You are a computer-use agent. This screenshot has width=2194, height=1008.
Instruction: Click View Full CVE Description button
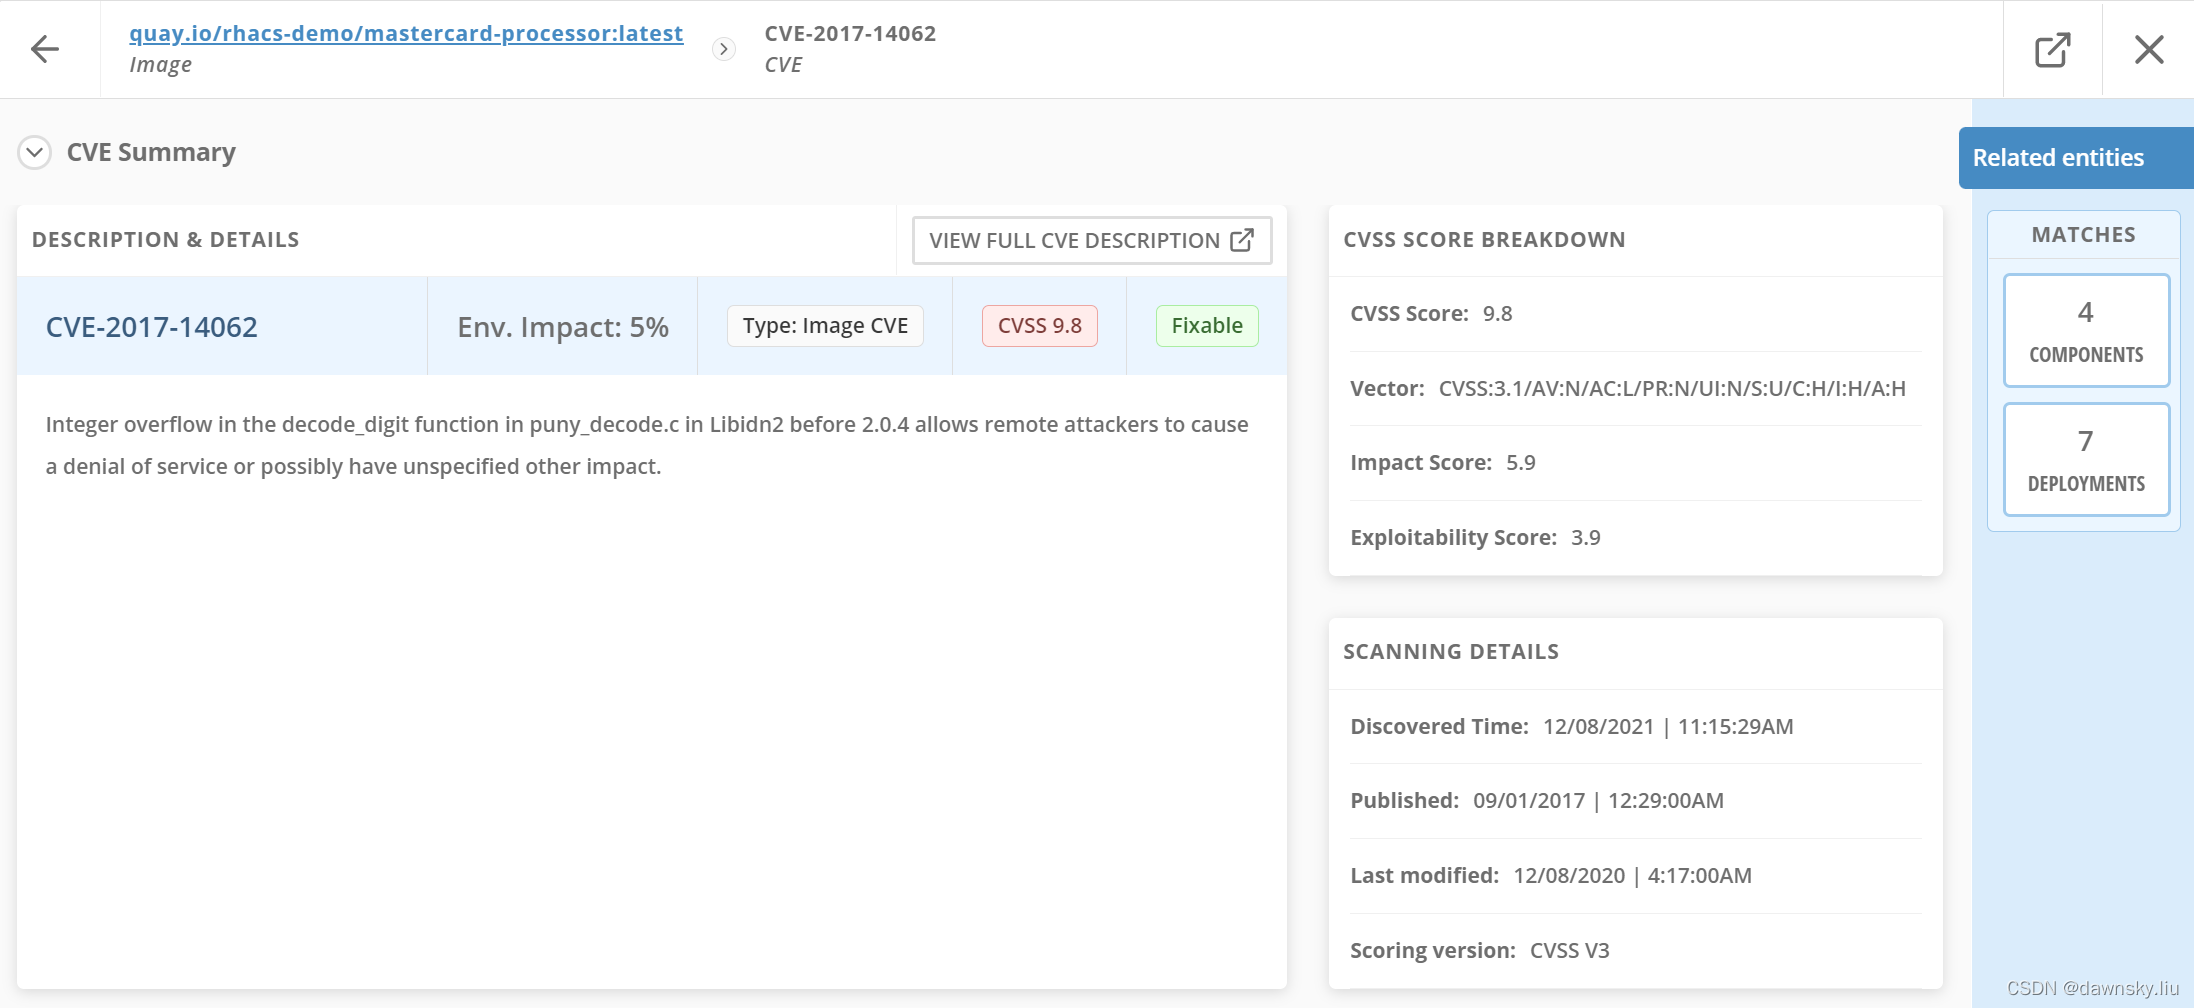(x=1092, y=241)
